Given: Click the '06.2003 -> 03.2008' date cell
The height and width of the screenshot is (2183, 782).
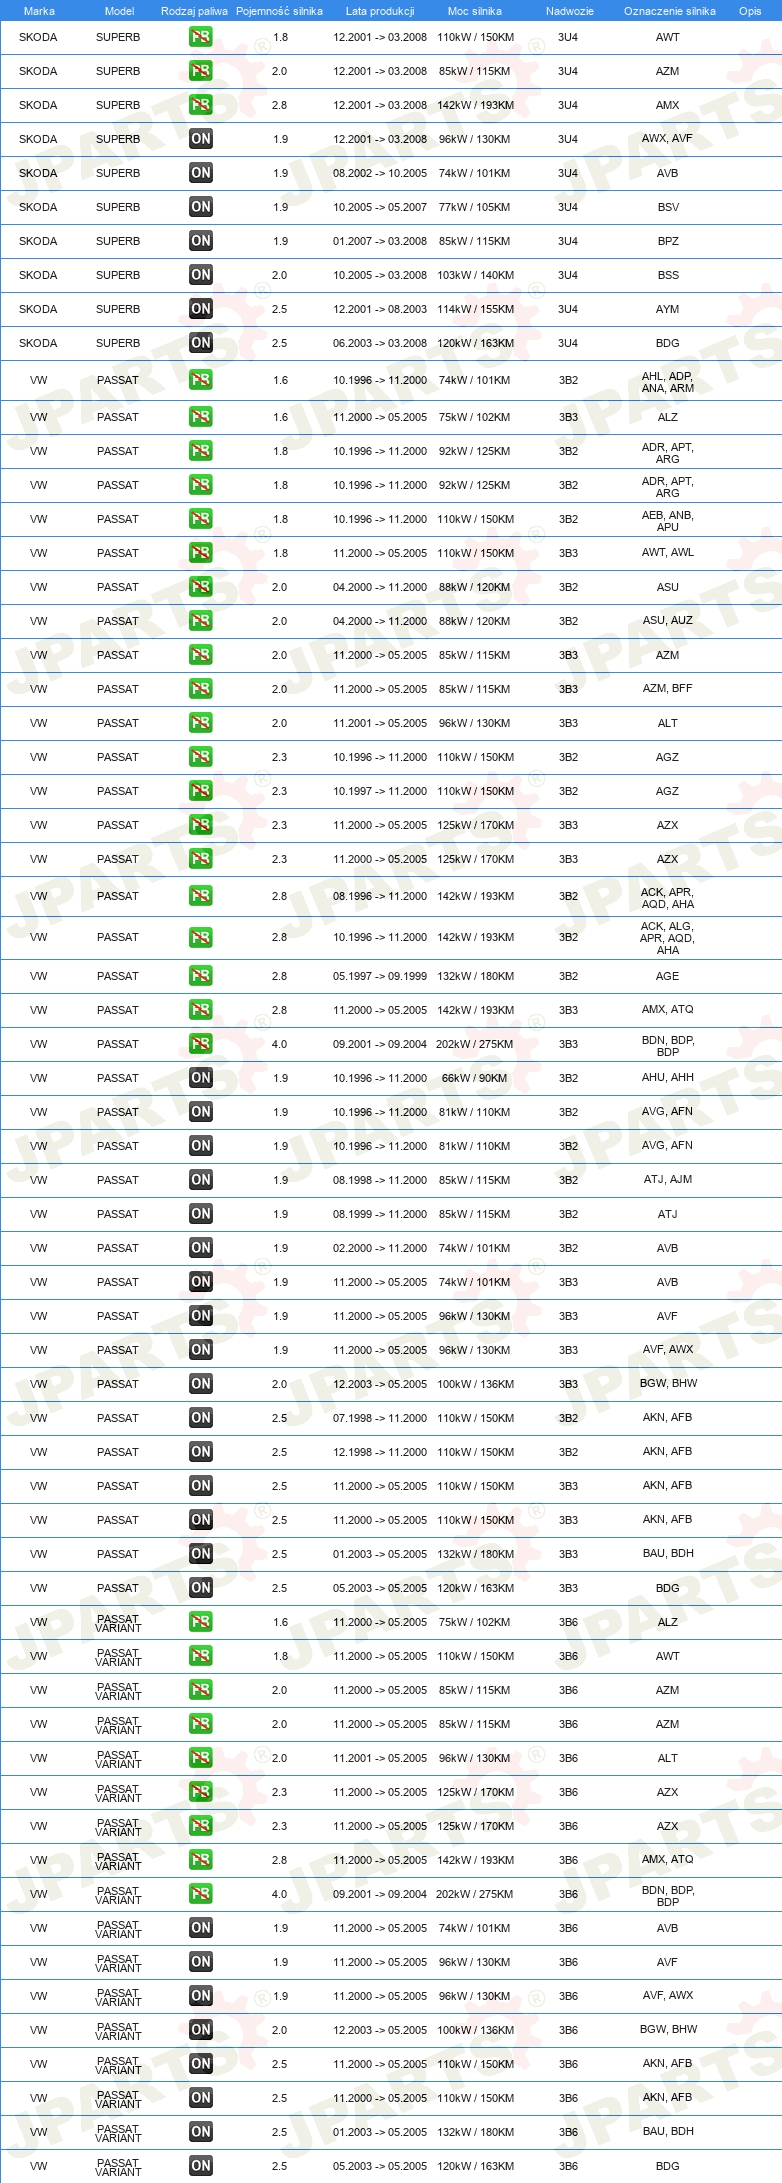Looking at the screenshot, I should pyautogui.click(x=380, y=343).
